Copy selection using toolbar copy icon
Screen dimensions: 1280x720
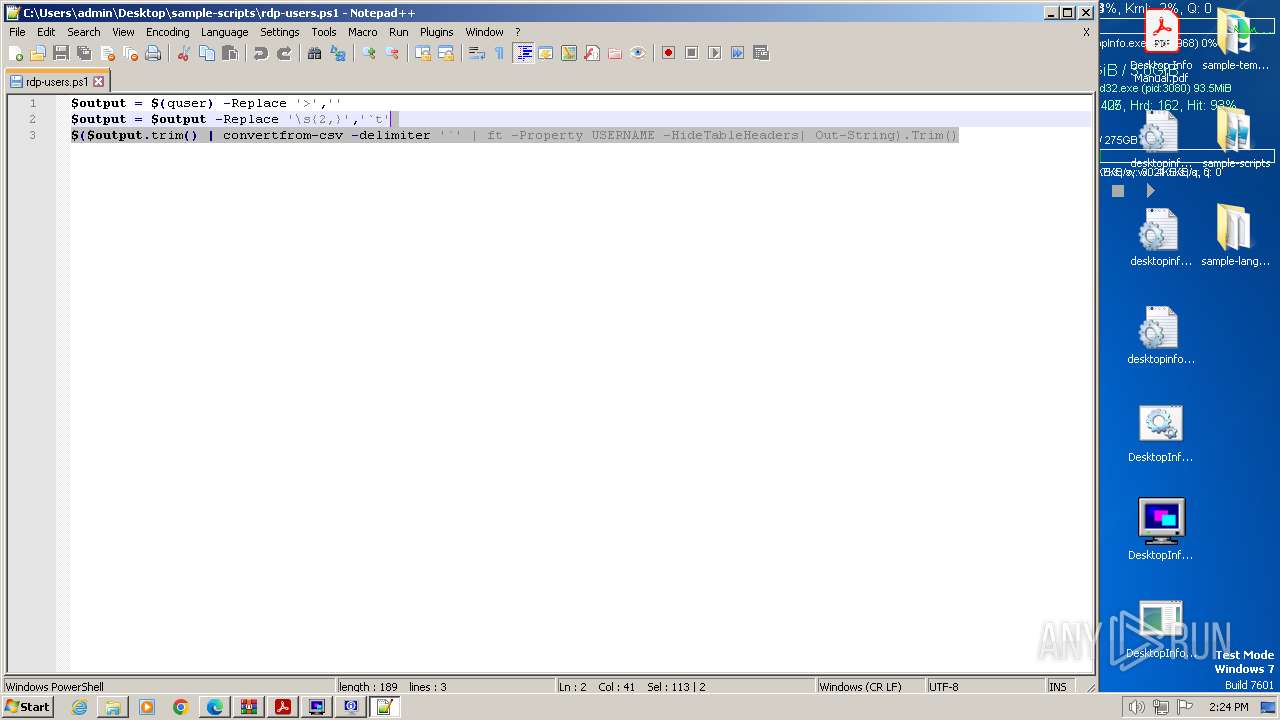pos(207,53)
